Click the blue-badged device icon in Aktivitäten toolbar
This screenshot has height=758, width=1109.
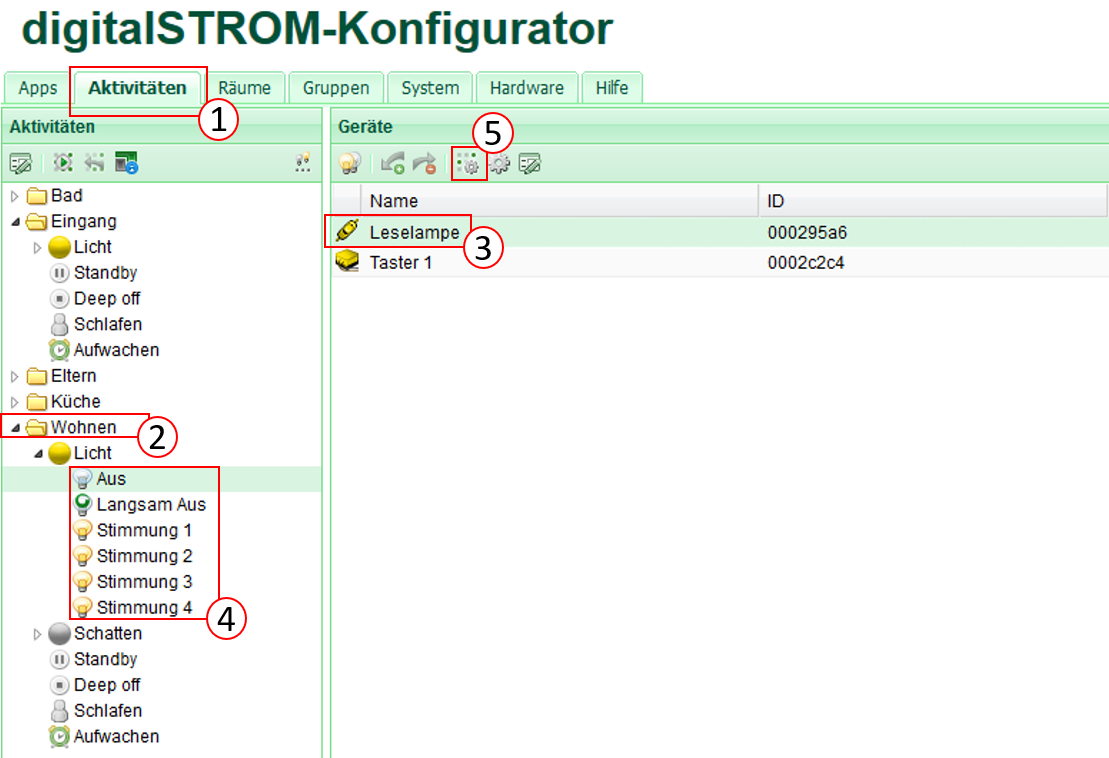click(125, 163)
